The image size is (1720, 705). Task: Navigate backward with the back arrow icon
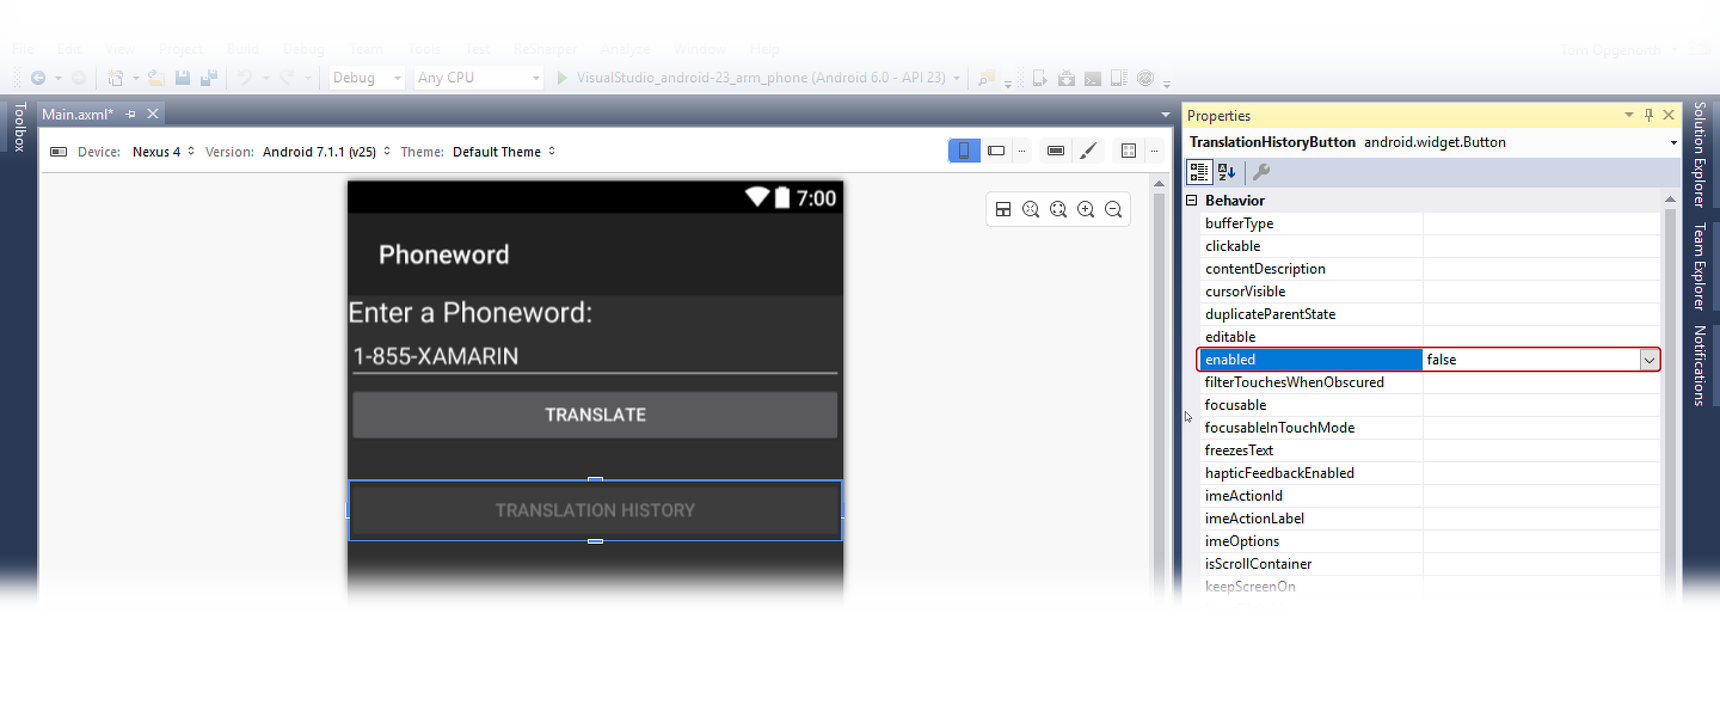pos(38,78)
